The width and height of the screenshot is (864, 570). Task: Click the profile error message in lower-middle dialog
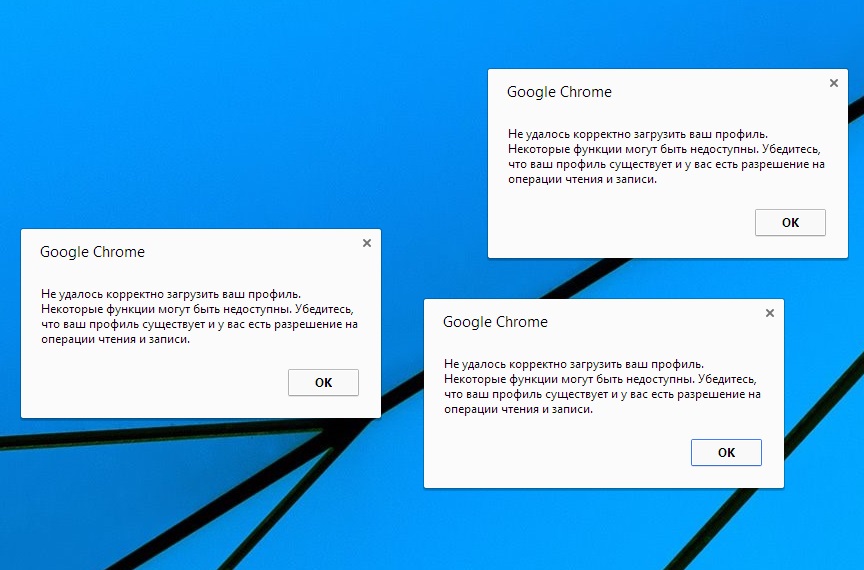pyautogui.click(x=602, y=386)
